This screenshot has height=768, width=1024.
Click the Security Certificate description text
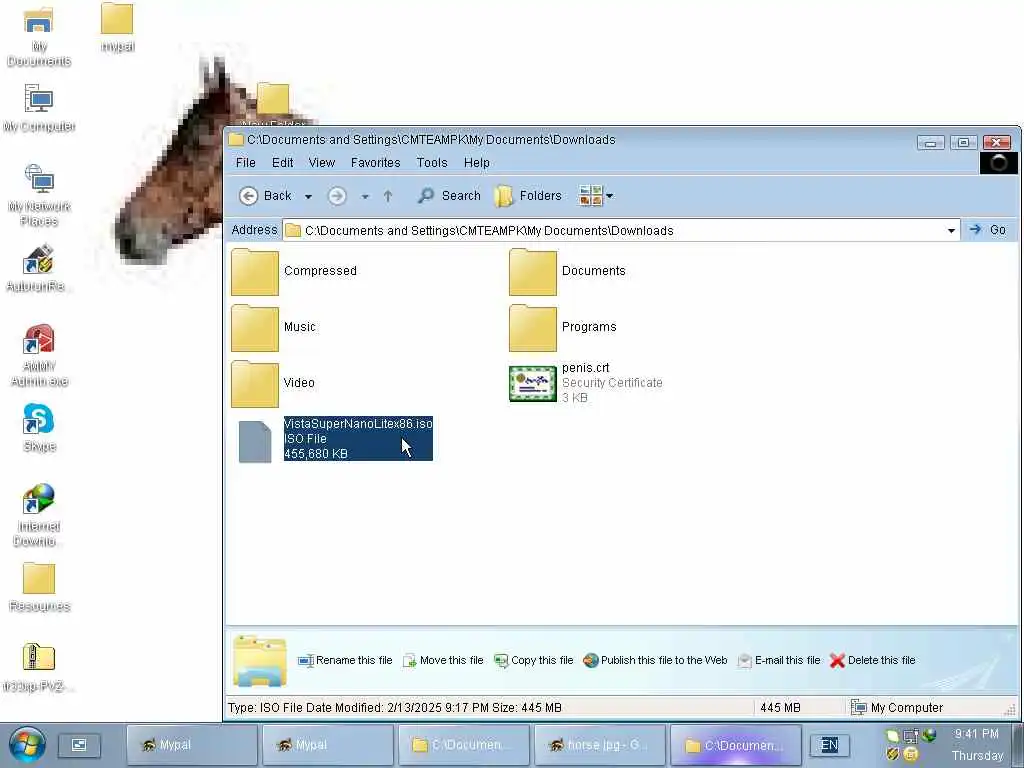pos(612,383)
